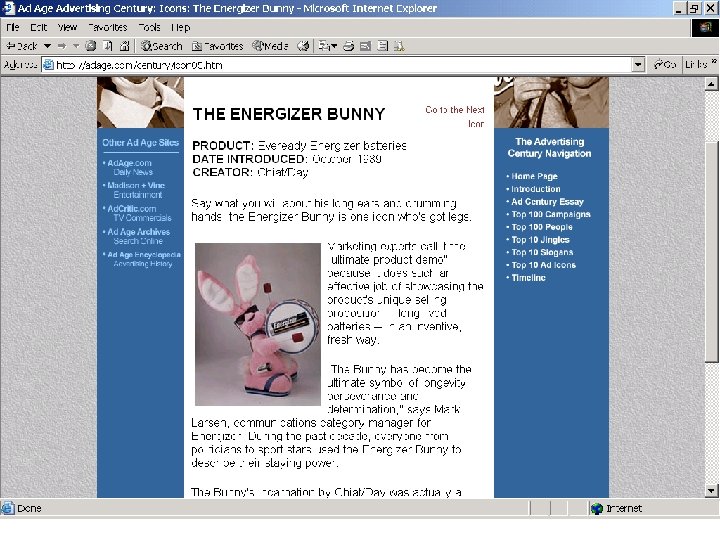Open the Top 100 People link

tap(542, 227)
